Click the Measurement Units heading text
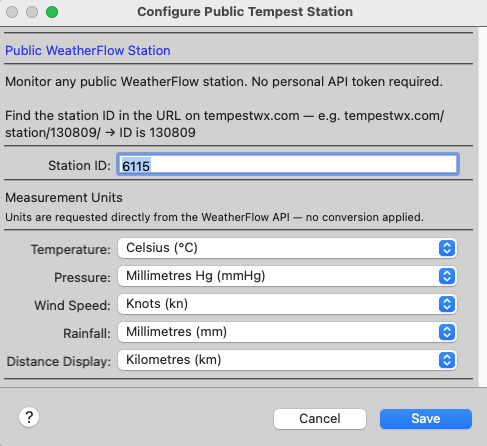This screenshot has width=487, height=446. click(x=64, y=198)
